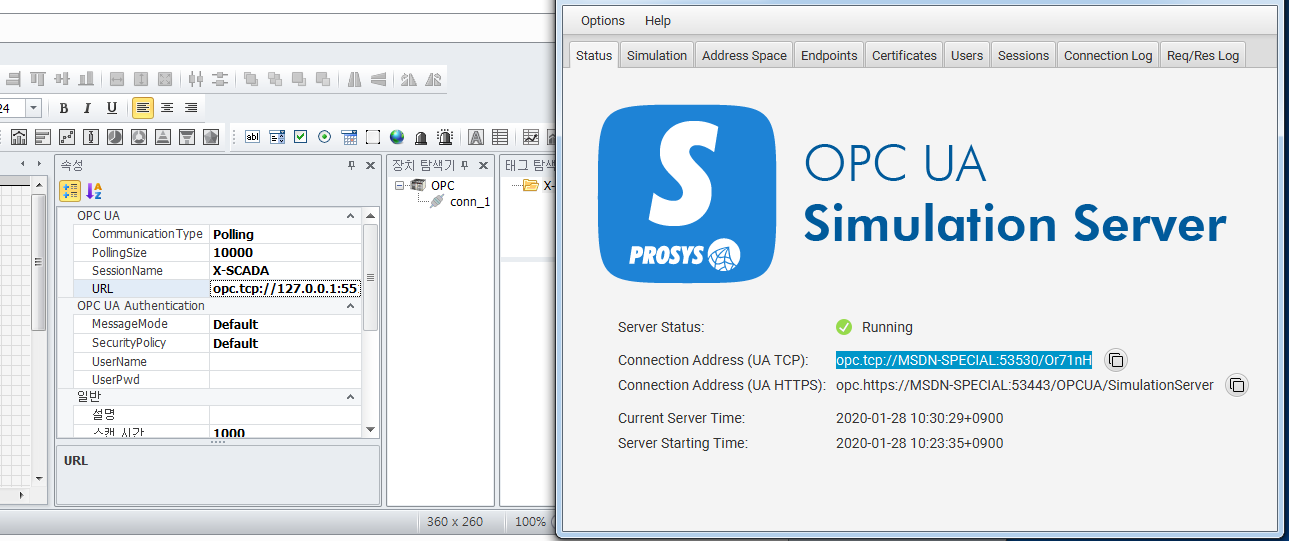Toggle underline formatting
The width and height of the screenshot is (1289, 541).
pyautogui.click(x=112, y=108)
